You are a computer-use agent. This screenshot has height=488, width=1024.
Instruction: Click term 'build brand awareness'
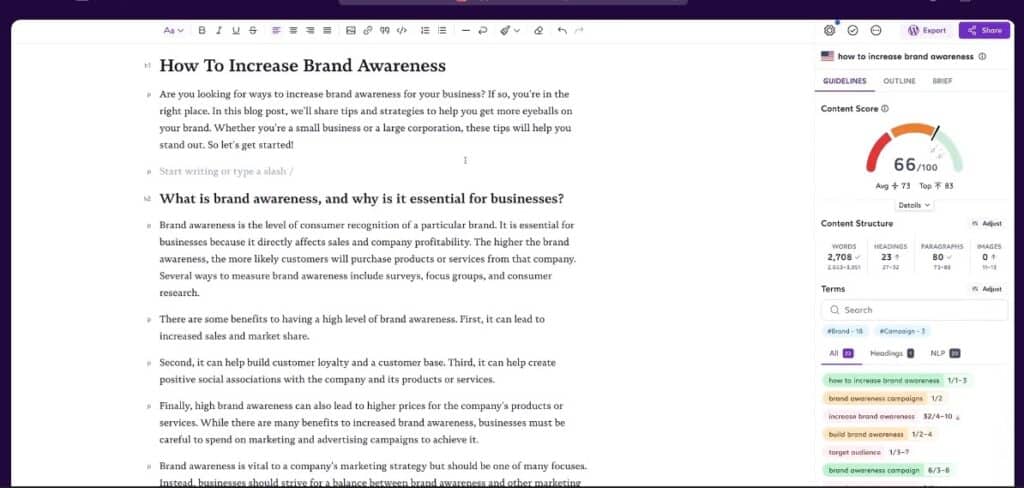pyautogui.click(x=865, y=434)
